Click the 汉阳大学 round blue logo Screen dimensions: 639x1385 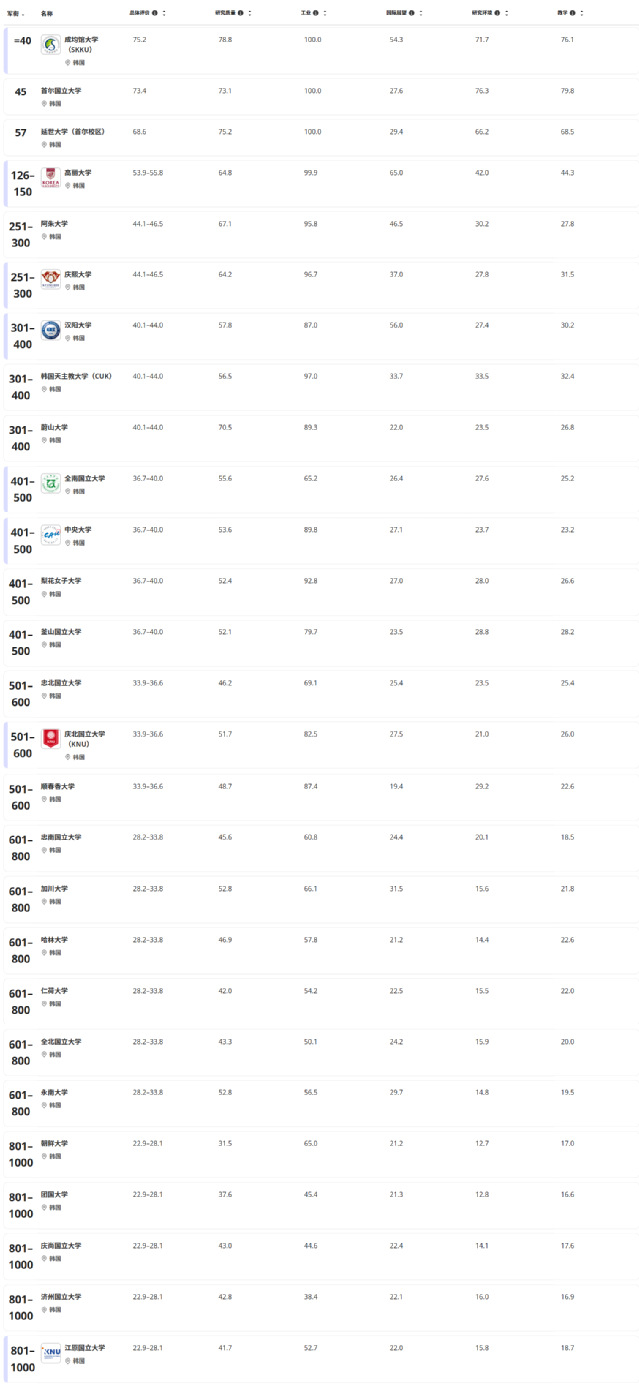[x=51, y=330]
